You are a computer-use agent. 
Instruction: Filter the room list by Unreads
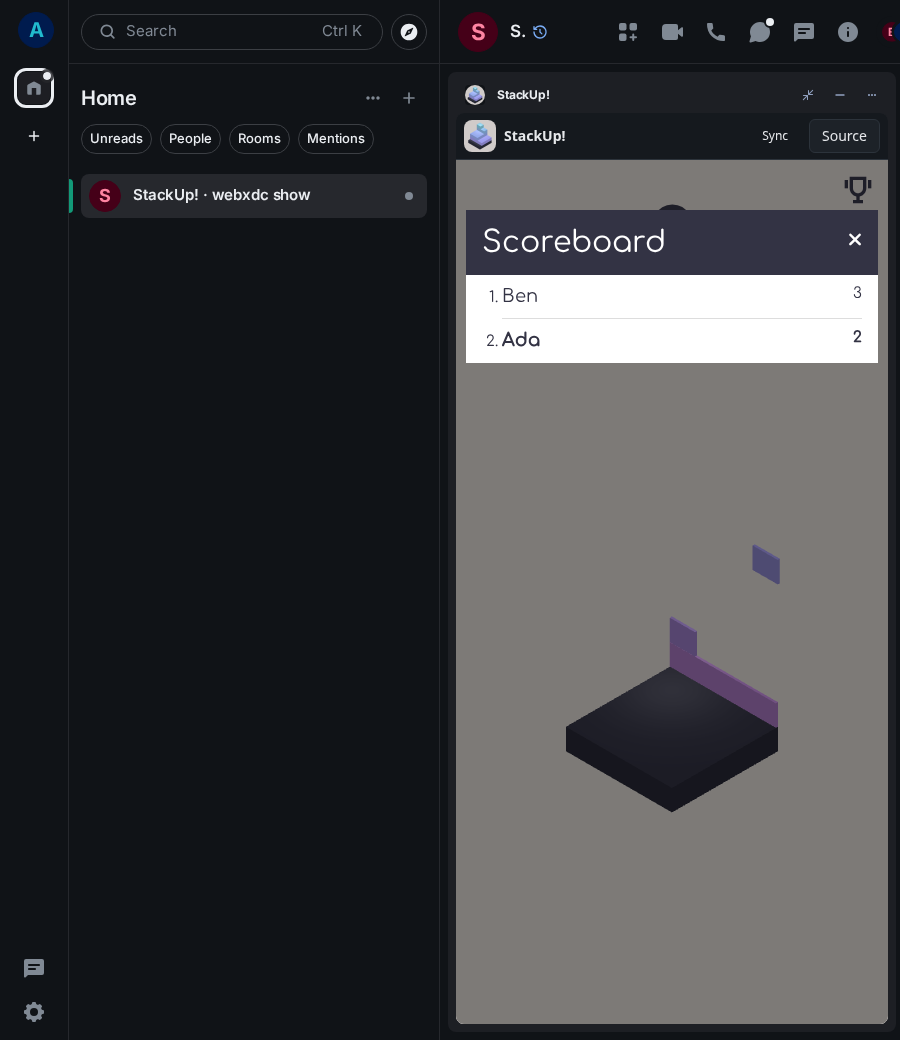coord(116,139)
